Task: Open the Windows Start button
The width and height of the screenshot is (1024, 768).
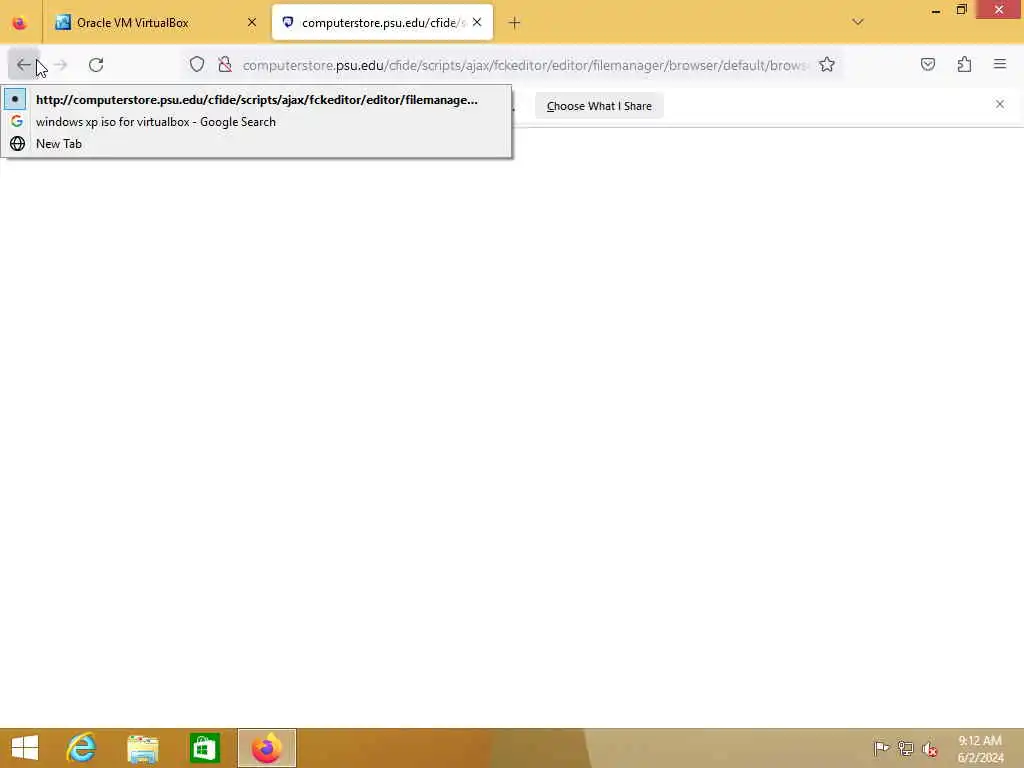Action: tap(25, 748)
